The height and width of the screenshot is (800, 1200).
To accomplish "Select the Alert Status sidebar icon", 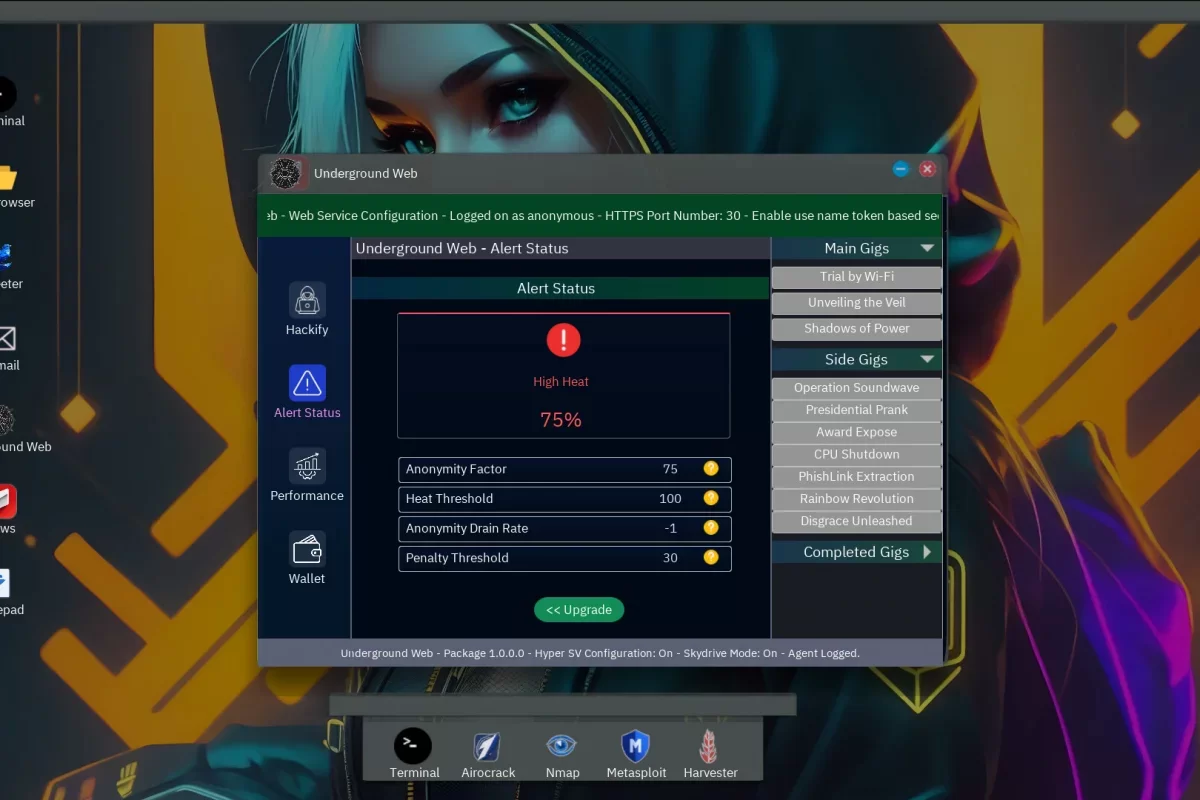I will (307, 383).
